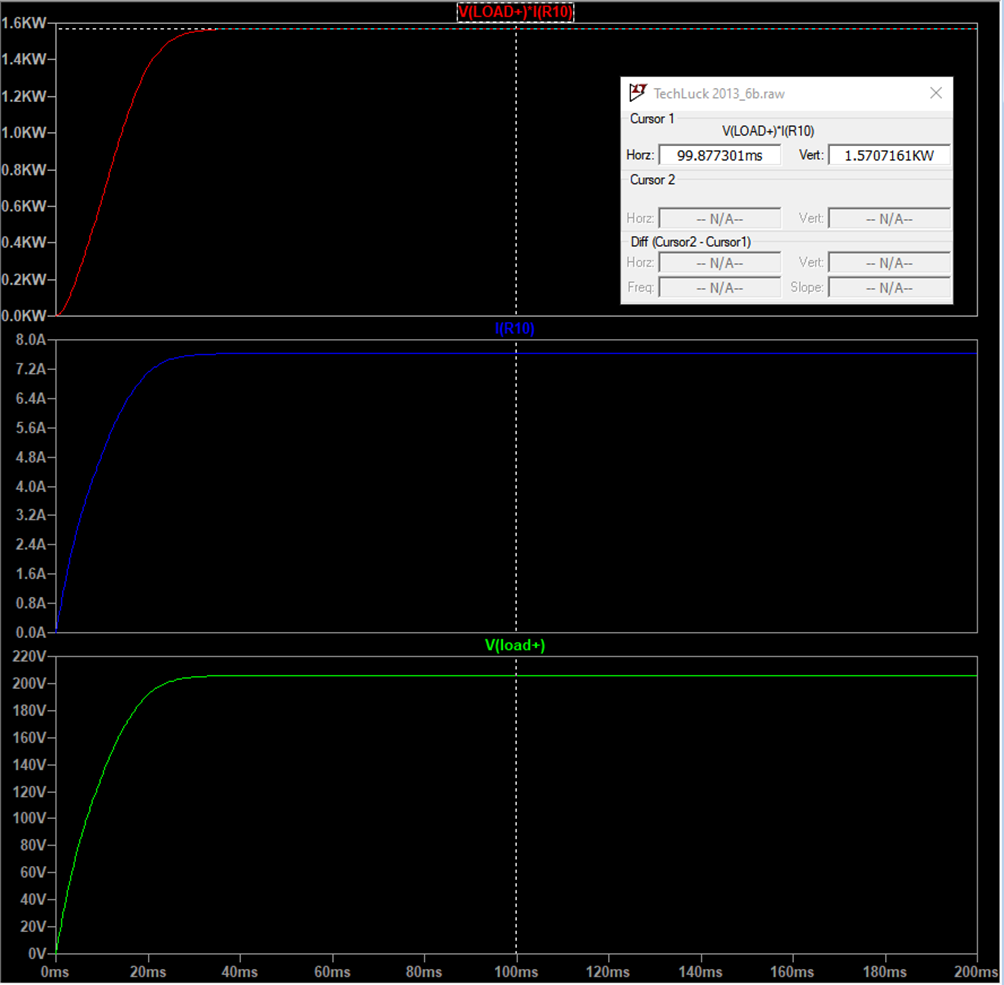Click the 20ms time axis label

[148, 972]
